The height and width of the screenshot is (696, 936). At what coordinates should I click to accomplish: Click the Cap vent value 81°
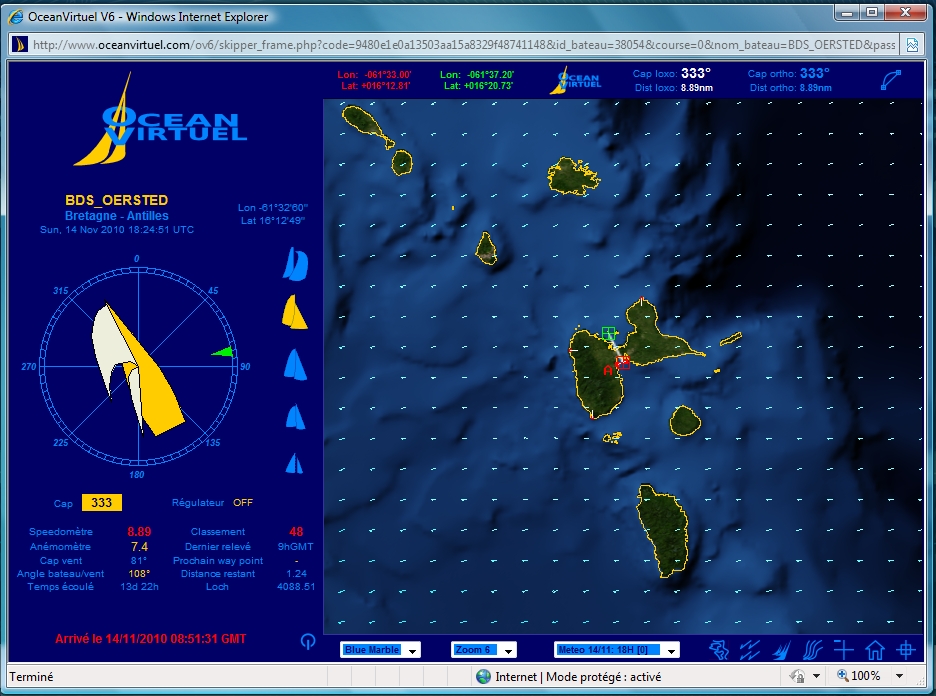tap(138, 561)
